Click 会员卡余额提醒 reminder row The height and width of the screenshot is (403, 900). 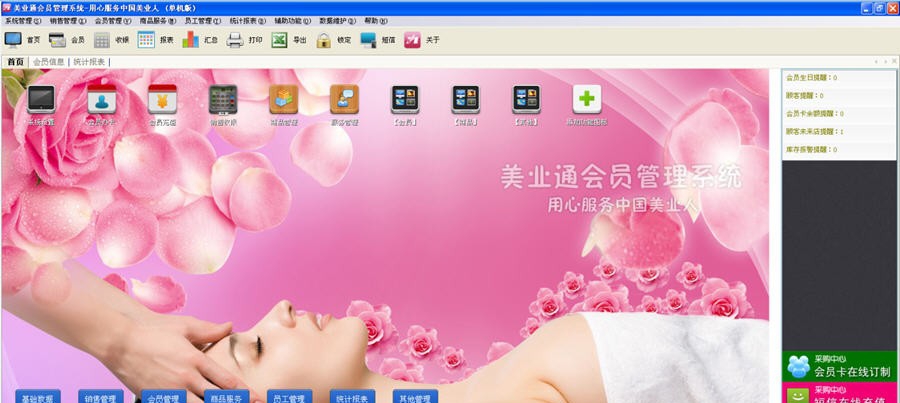839,114
